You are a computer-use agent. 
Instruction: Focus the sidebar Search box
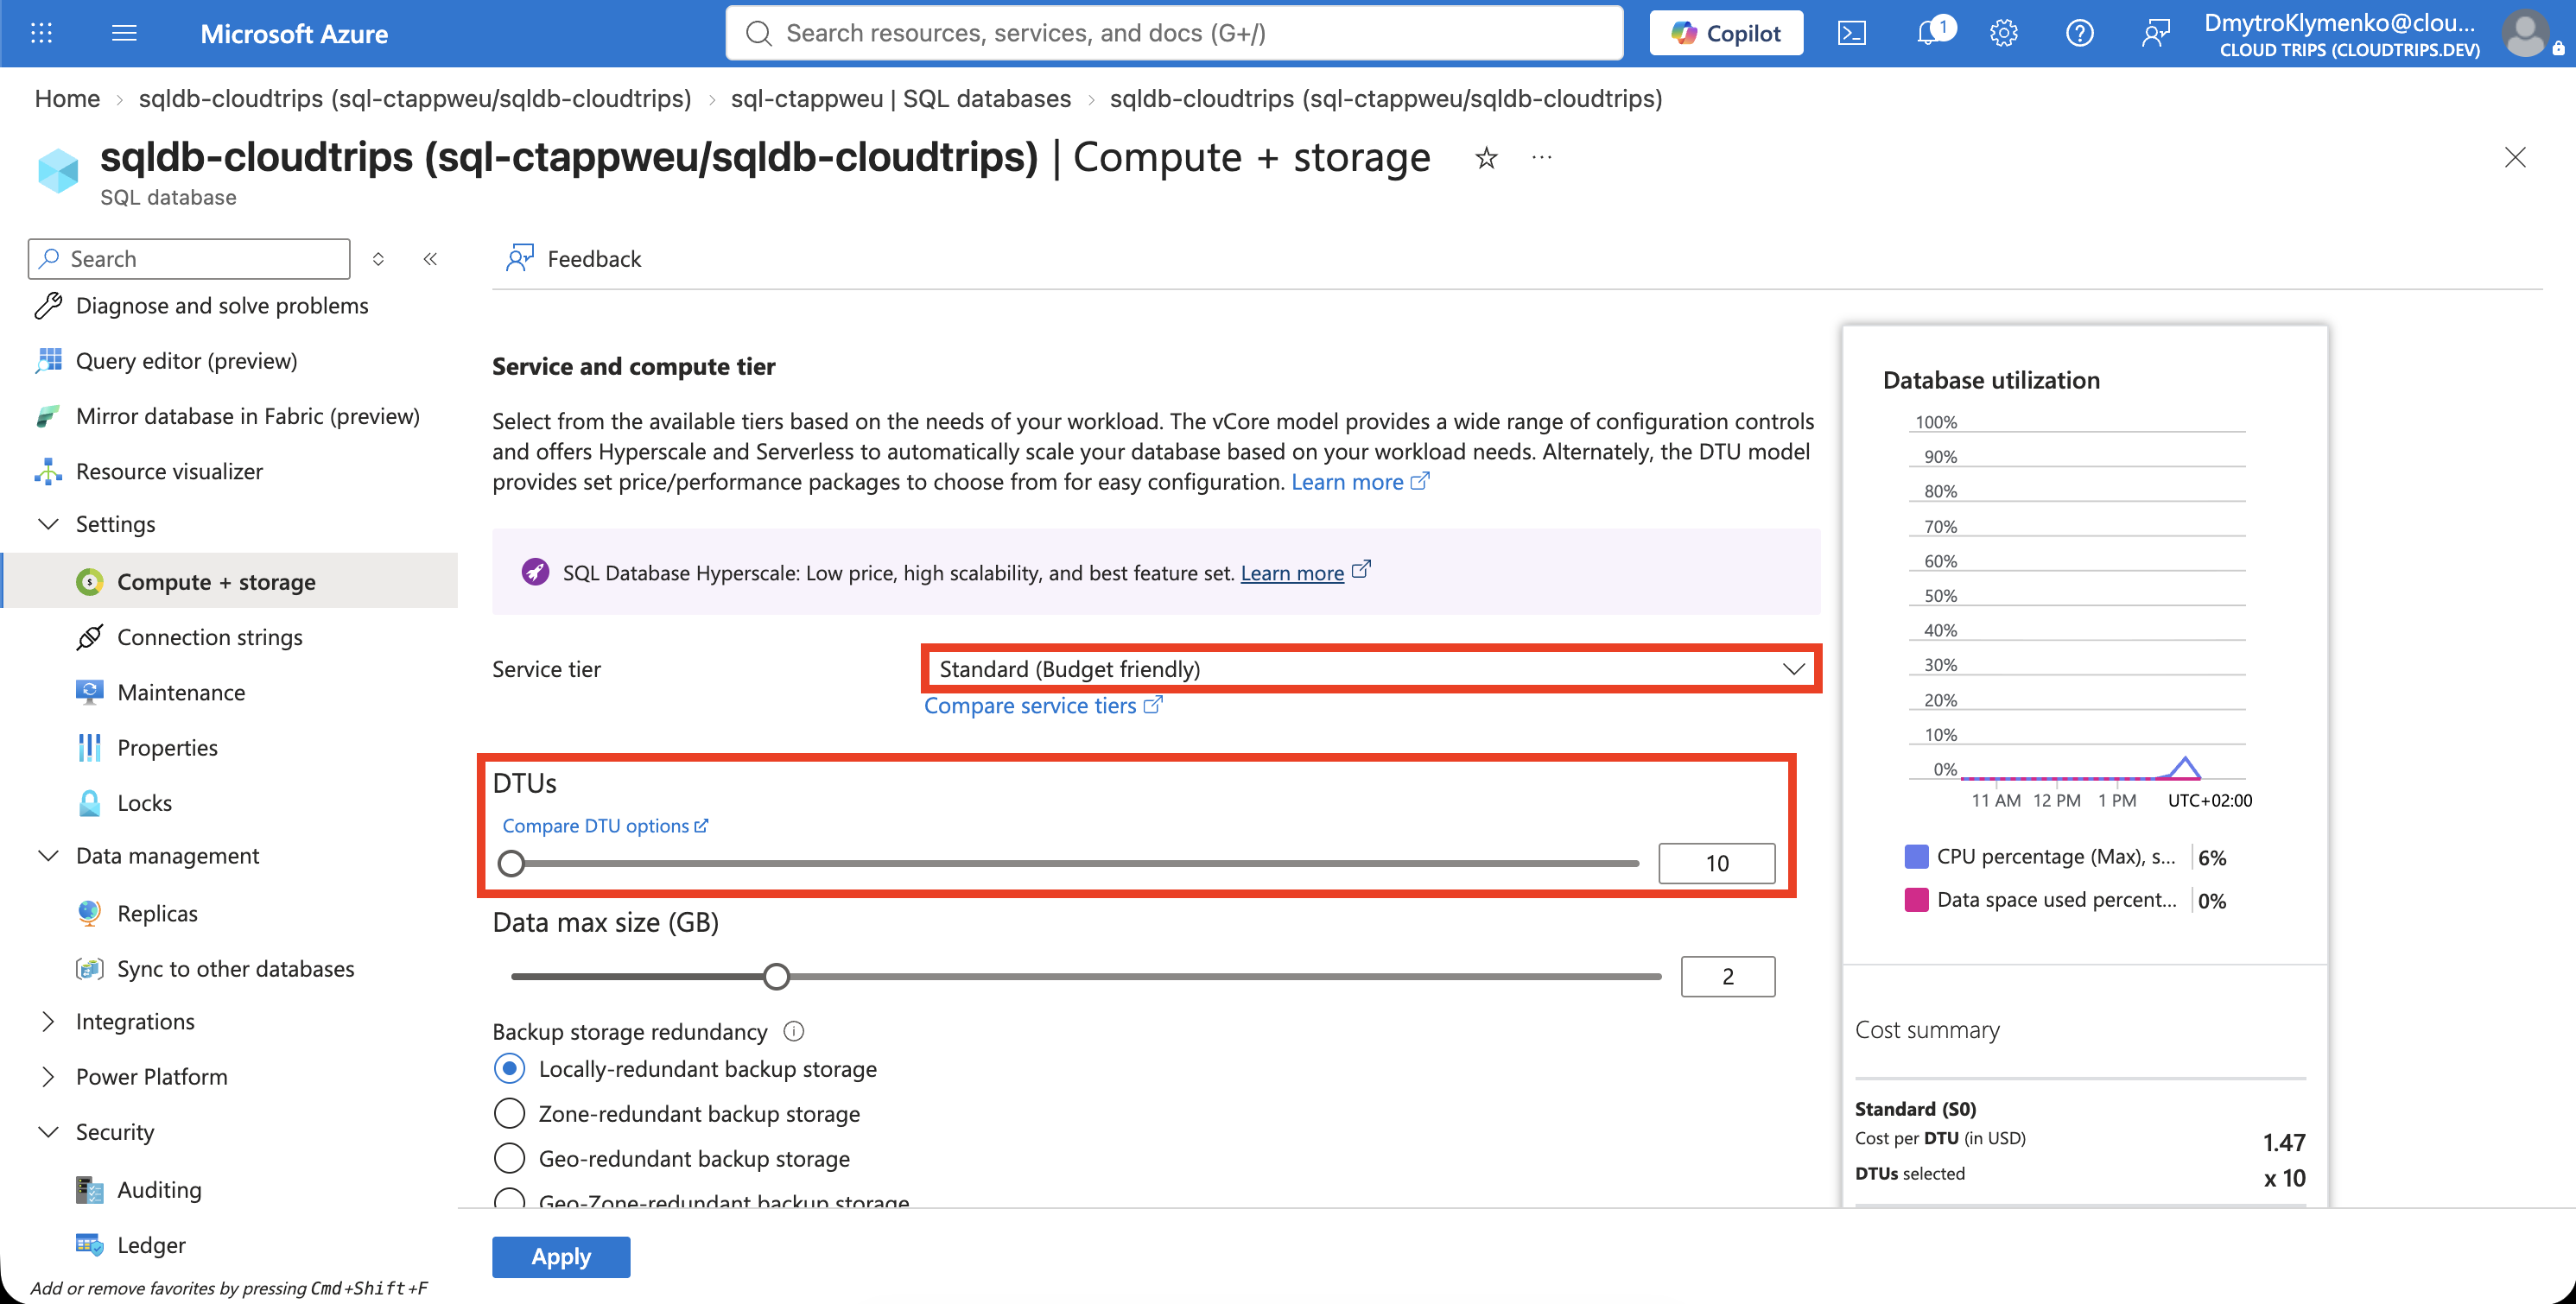pyautogui.click(x=189, y=259)
